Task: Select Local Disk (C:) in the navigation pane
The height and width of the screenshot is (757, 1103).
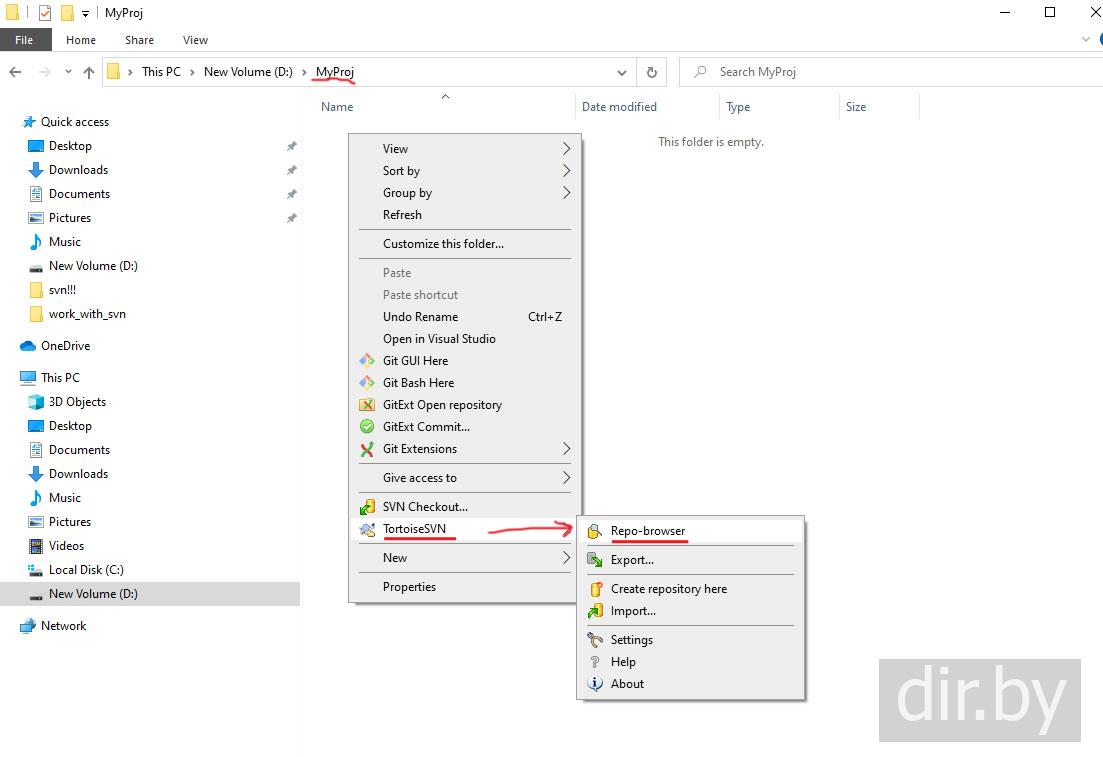Action: (x=86, y=570)
